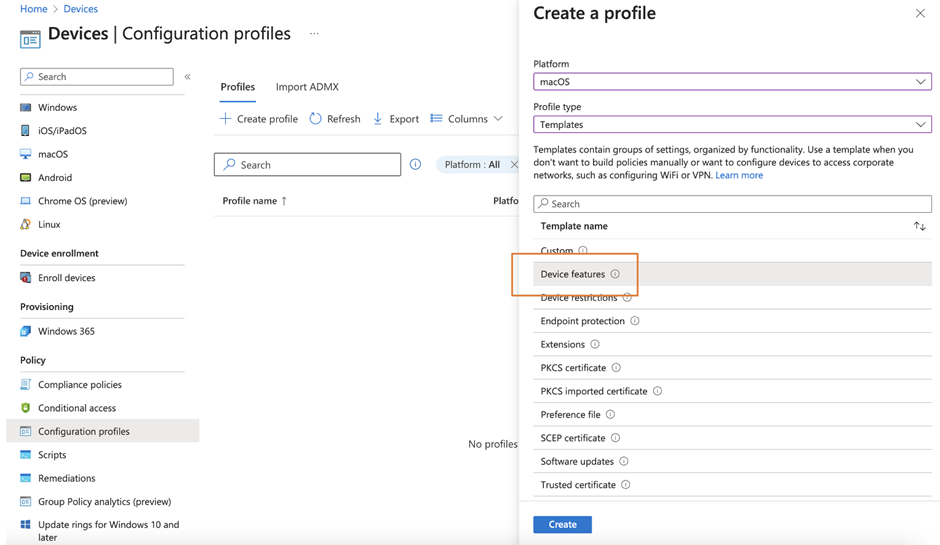
Task: Click the iOS/iPadOS device icon
Action: 25,131
